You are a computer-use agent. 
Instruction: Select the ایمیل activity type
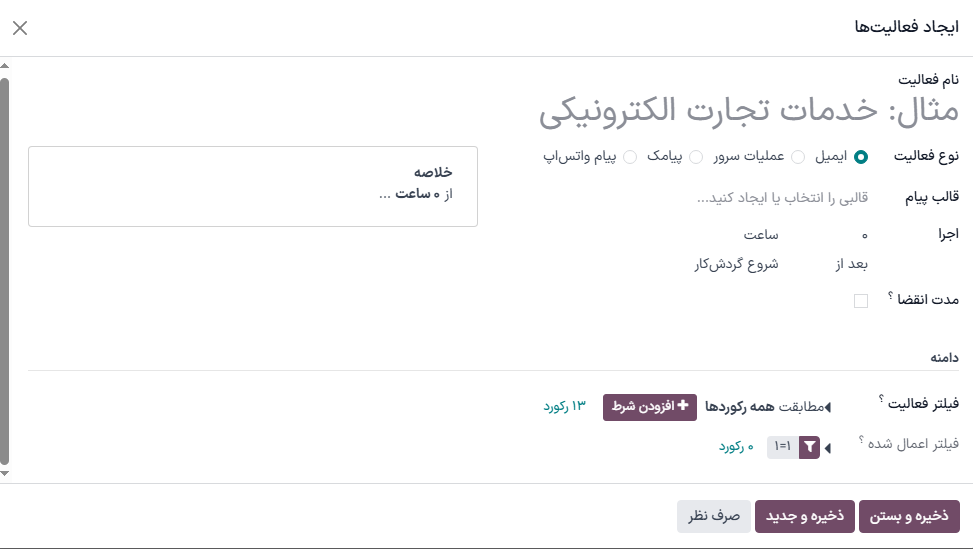[x=861, y=157]
